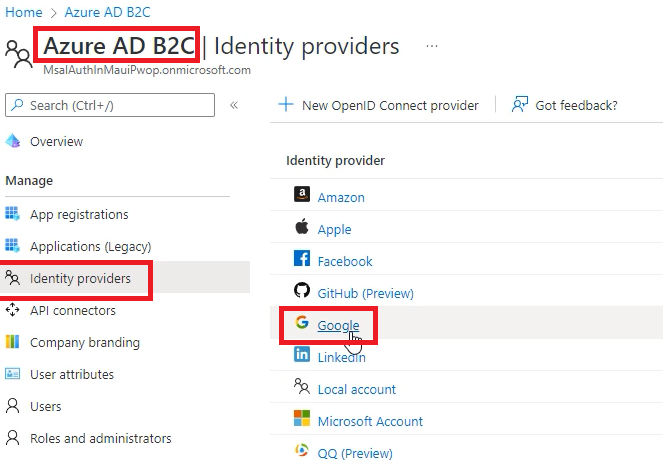Image resolution: width=663 pixels, height=465 pixels.
Task: Select Apple identity provider
Action: point(334,230)
